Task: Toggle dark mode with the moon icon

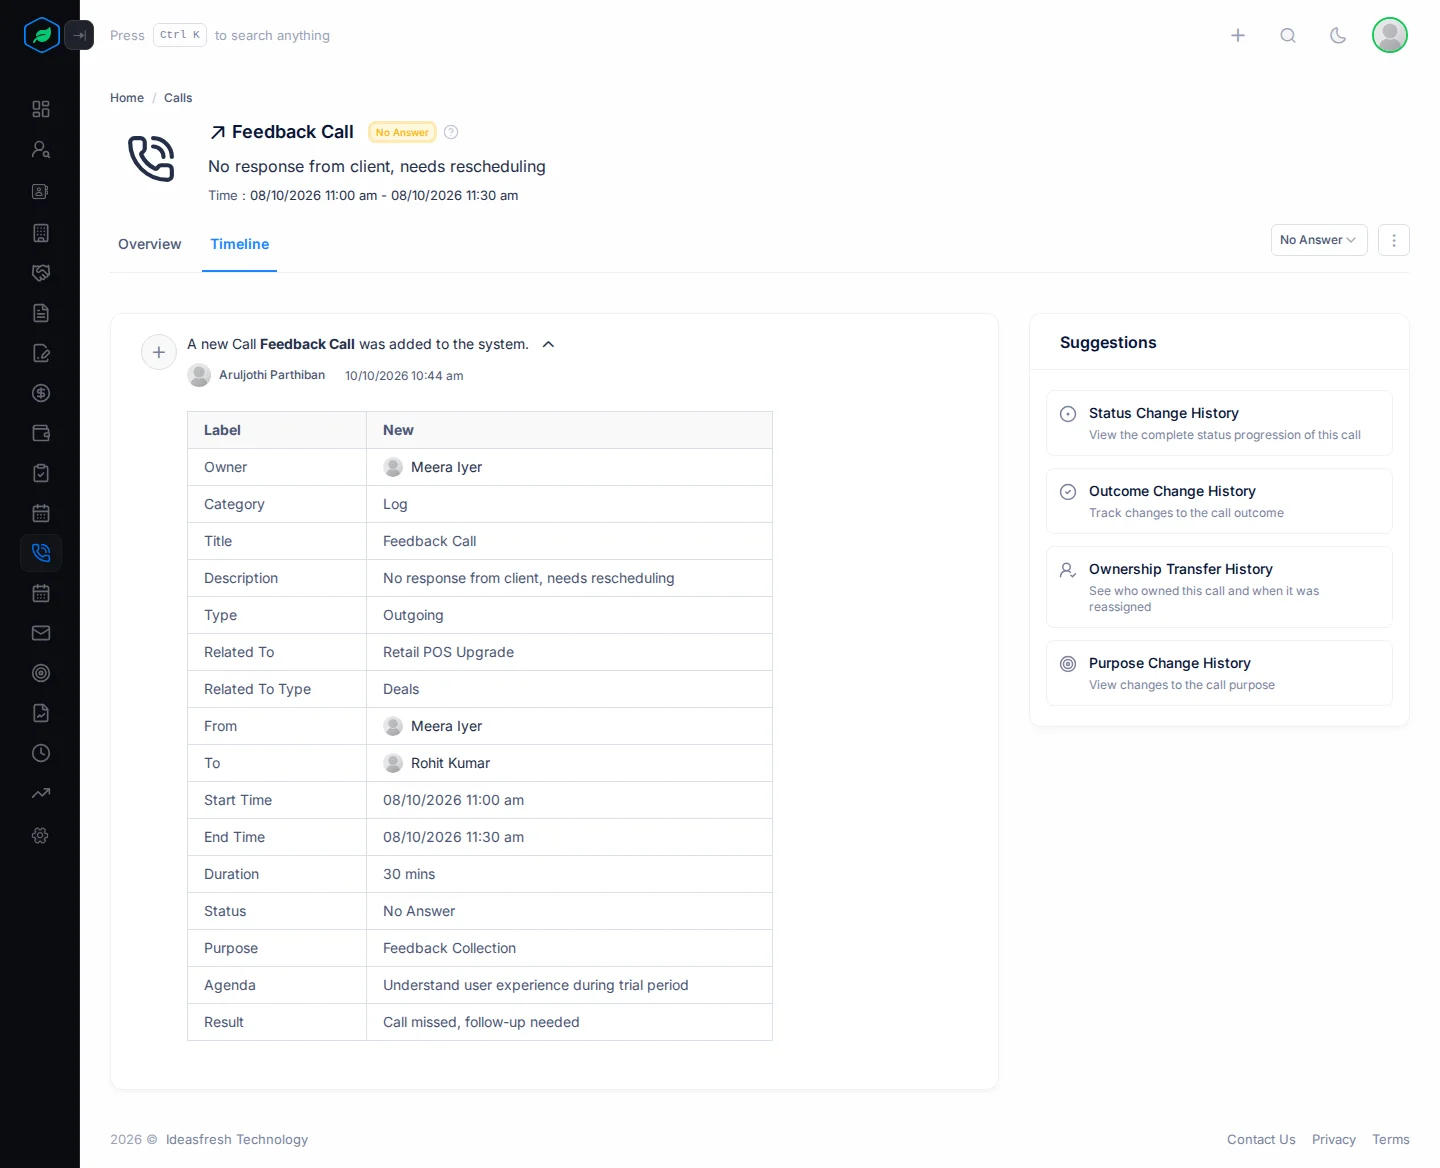Action: tap(1338, 35)
